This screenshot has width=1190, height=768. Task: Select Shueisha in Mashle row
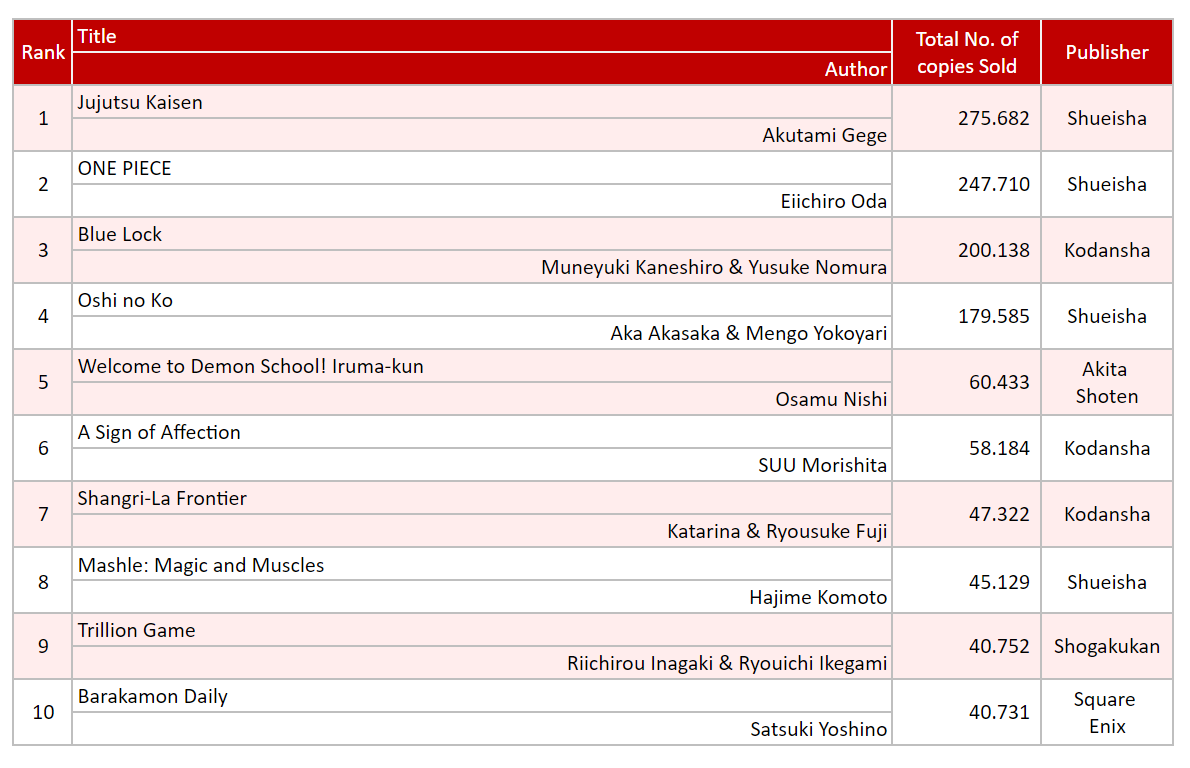coord(1107,582)
